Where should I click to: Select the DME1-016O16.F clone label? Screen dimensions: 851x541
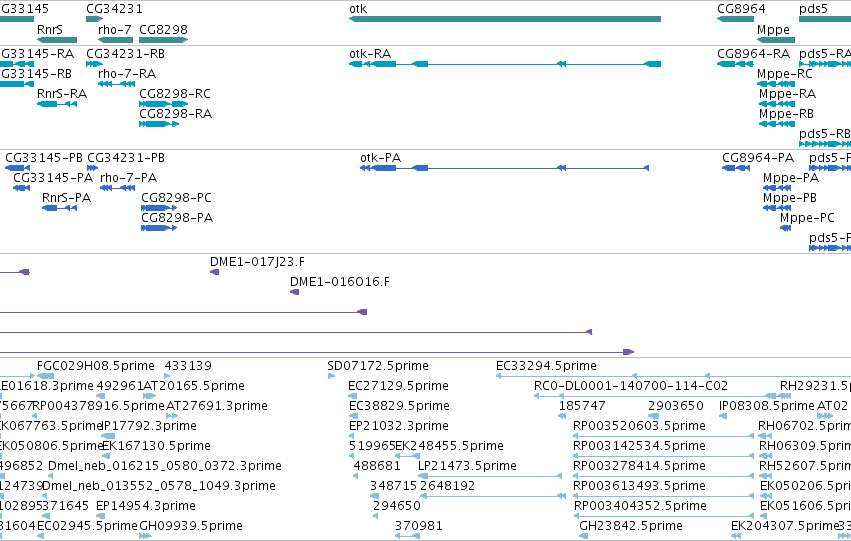(340, 282)
